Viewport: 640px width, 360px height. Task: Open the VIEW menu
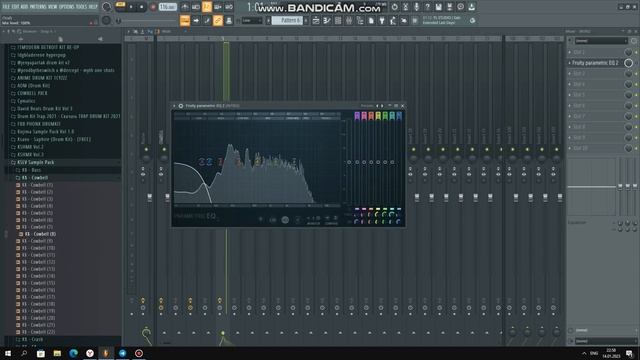(53, 7)
